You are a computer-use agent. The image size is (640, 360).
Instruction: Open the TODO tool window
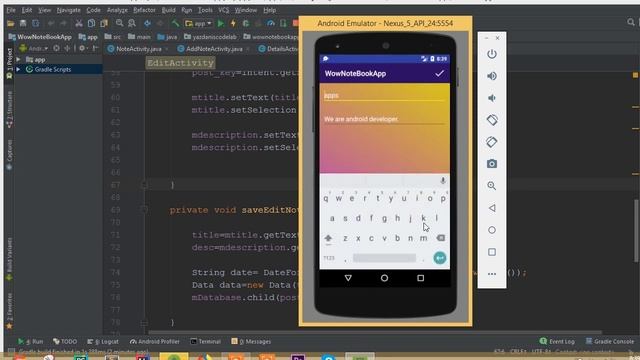(x=65, y=341)
